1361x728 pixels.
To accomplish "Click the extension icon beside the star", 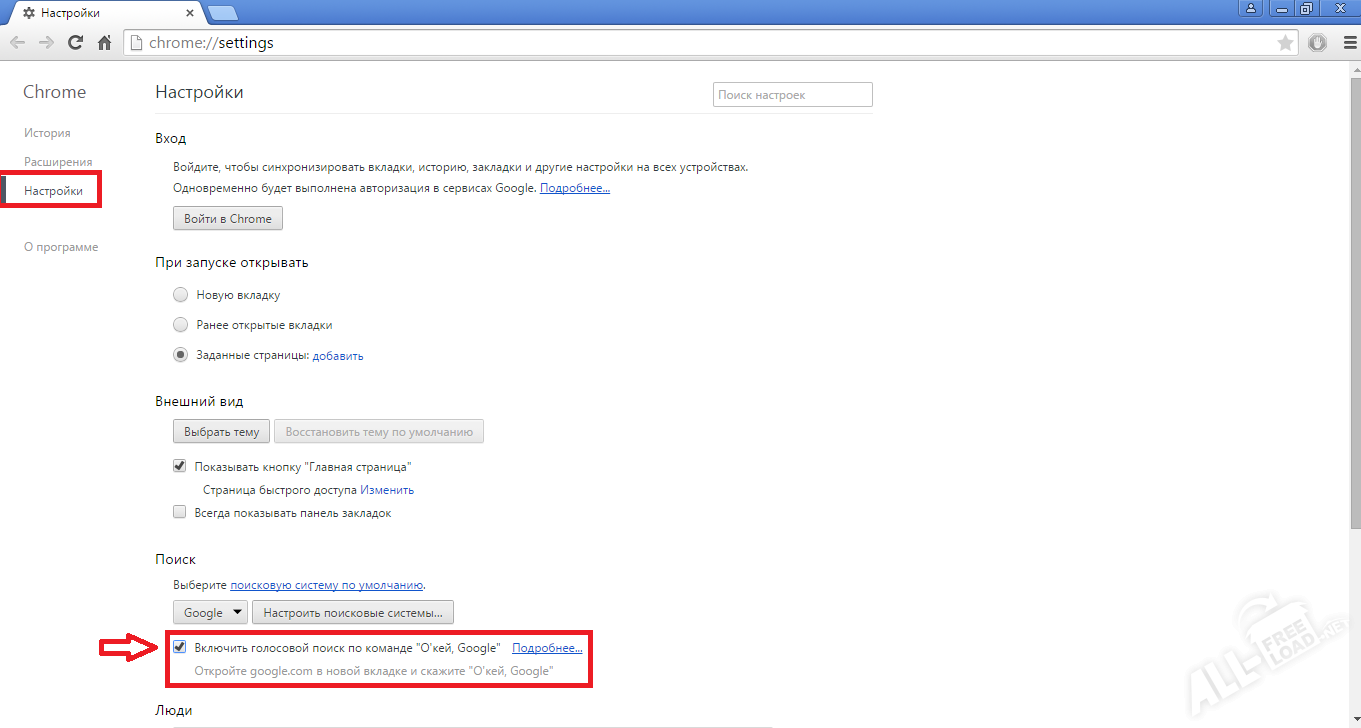I will click(1317, 43).
